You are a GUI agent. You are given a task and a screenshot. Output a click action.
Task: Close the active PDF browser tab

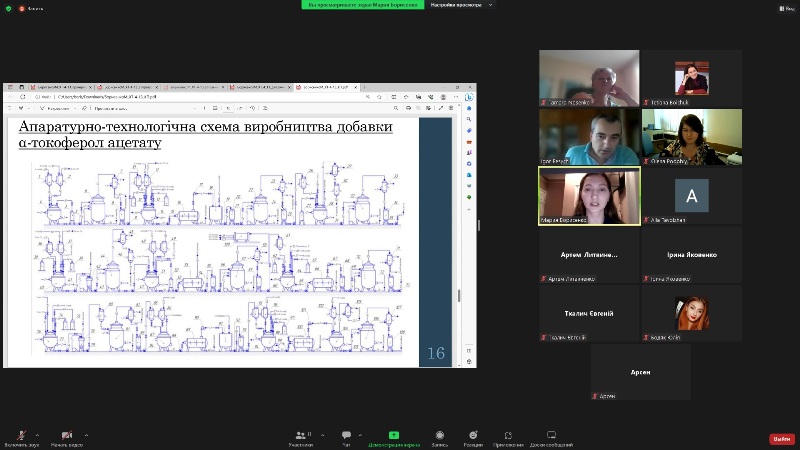(356, 87)
